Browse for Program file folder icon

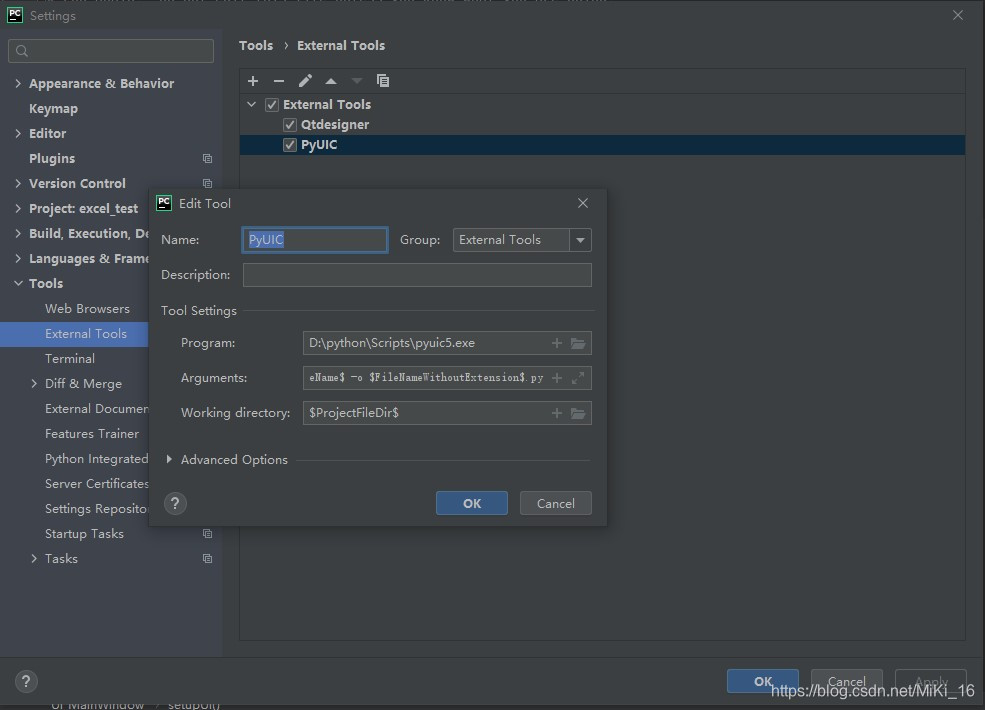578,343
